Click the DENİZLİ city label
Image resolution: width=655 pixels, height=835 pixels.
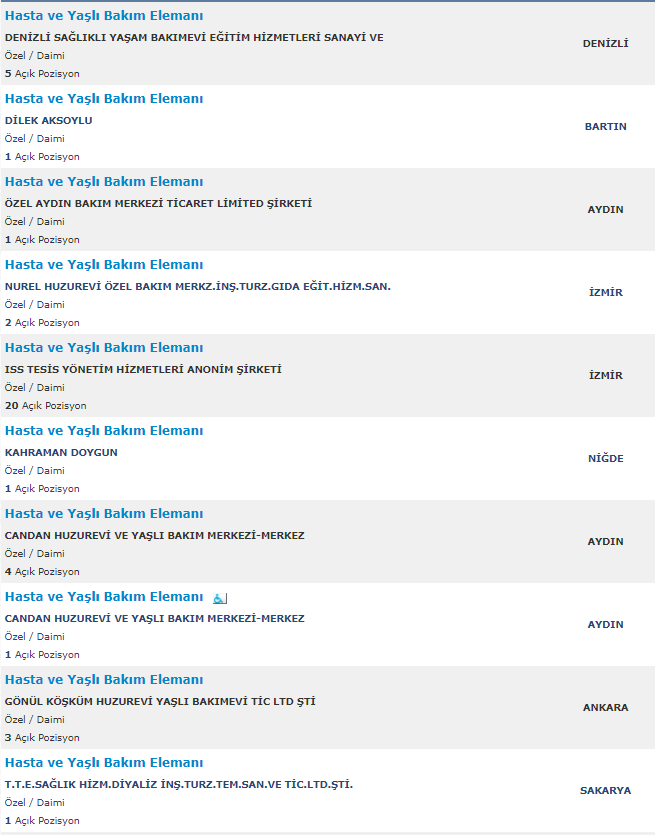[605, 44]
